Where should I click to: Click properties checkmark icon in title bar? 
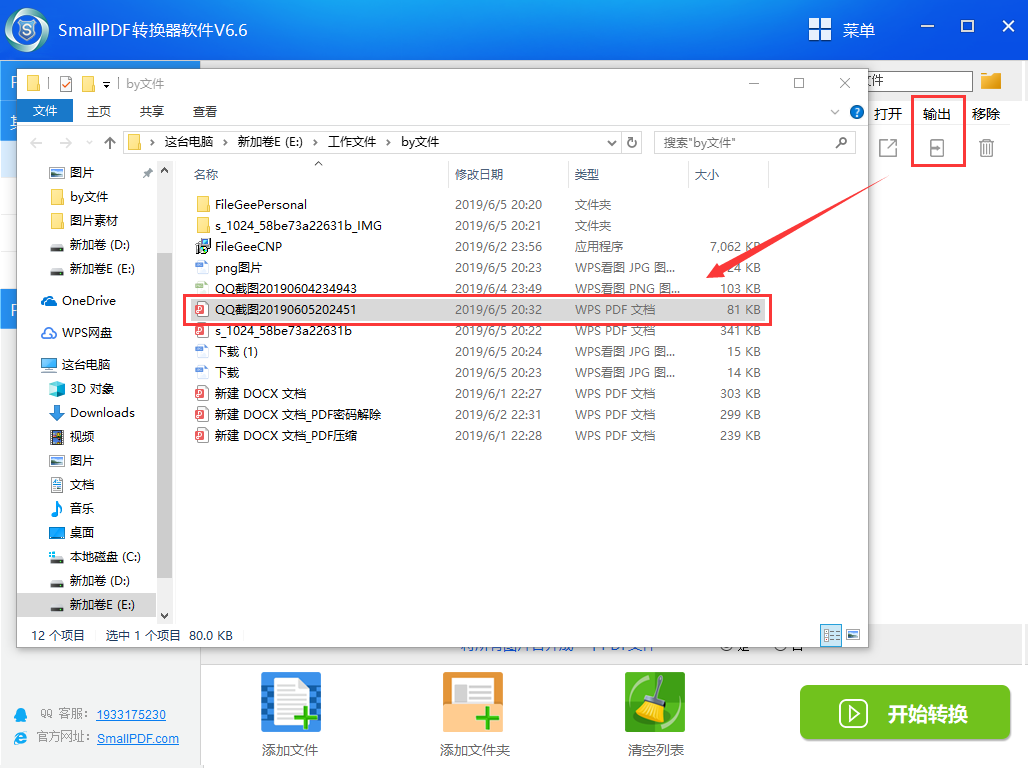pos(66,84)
